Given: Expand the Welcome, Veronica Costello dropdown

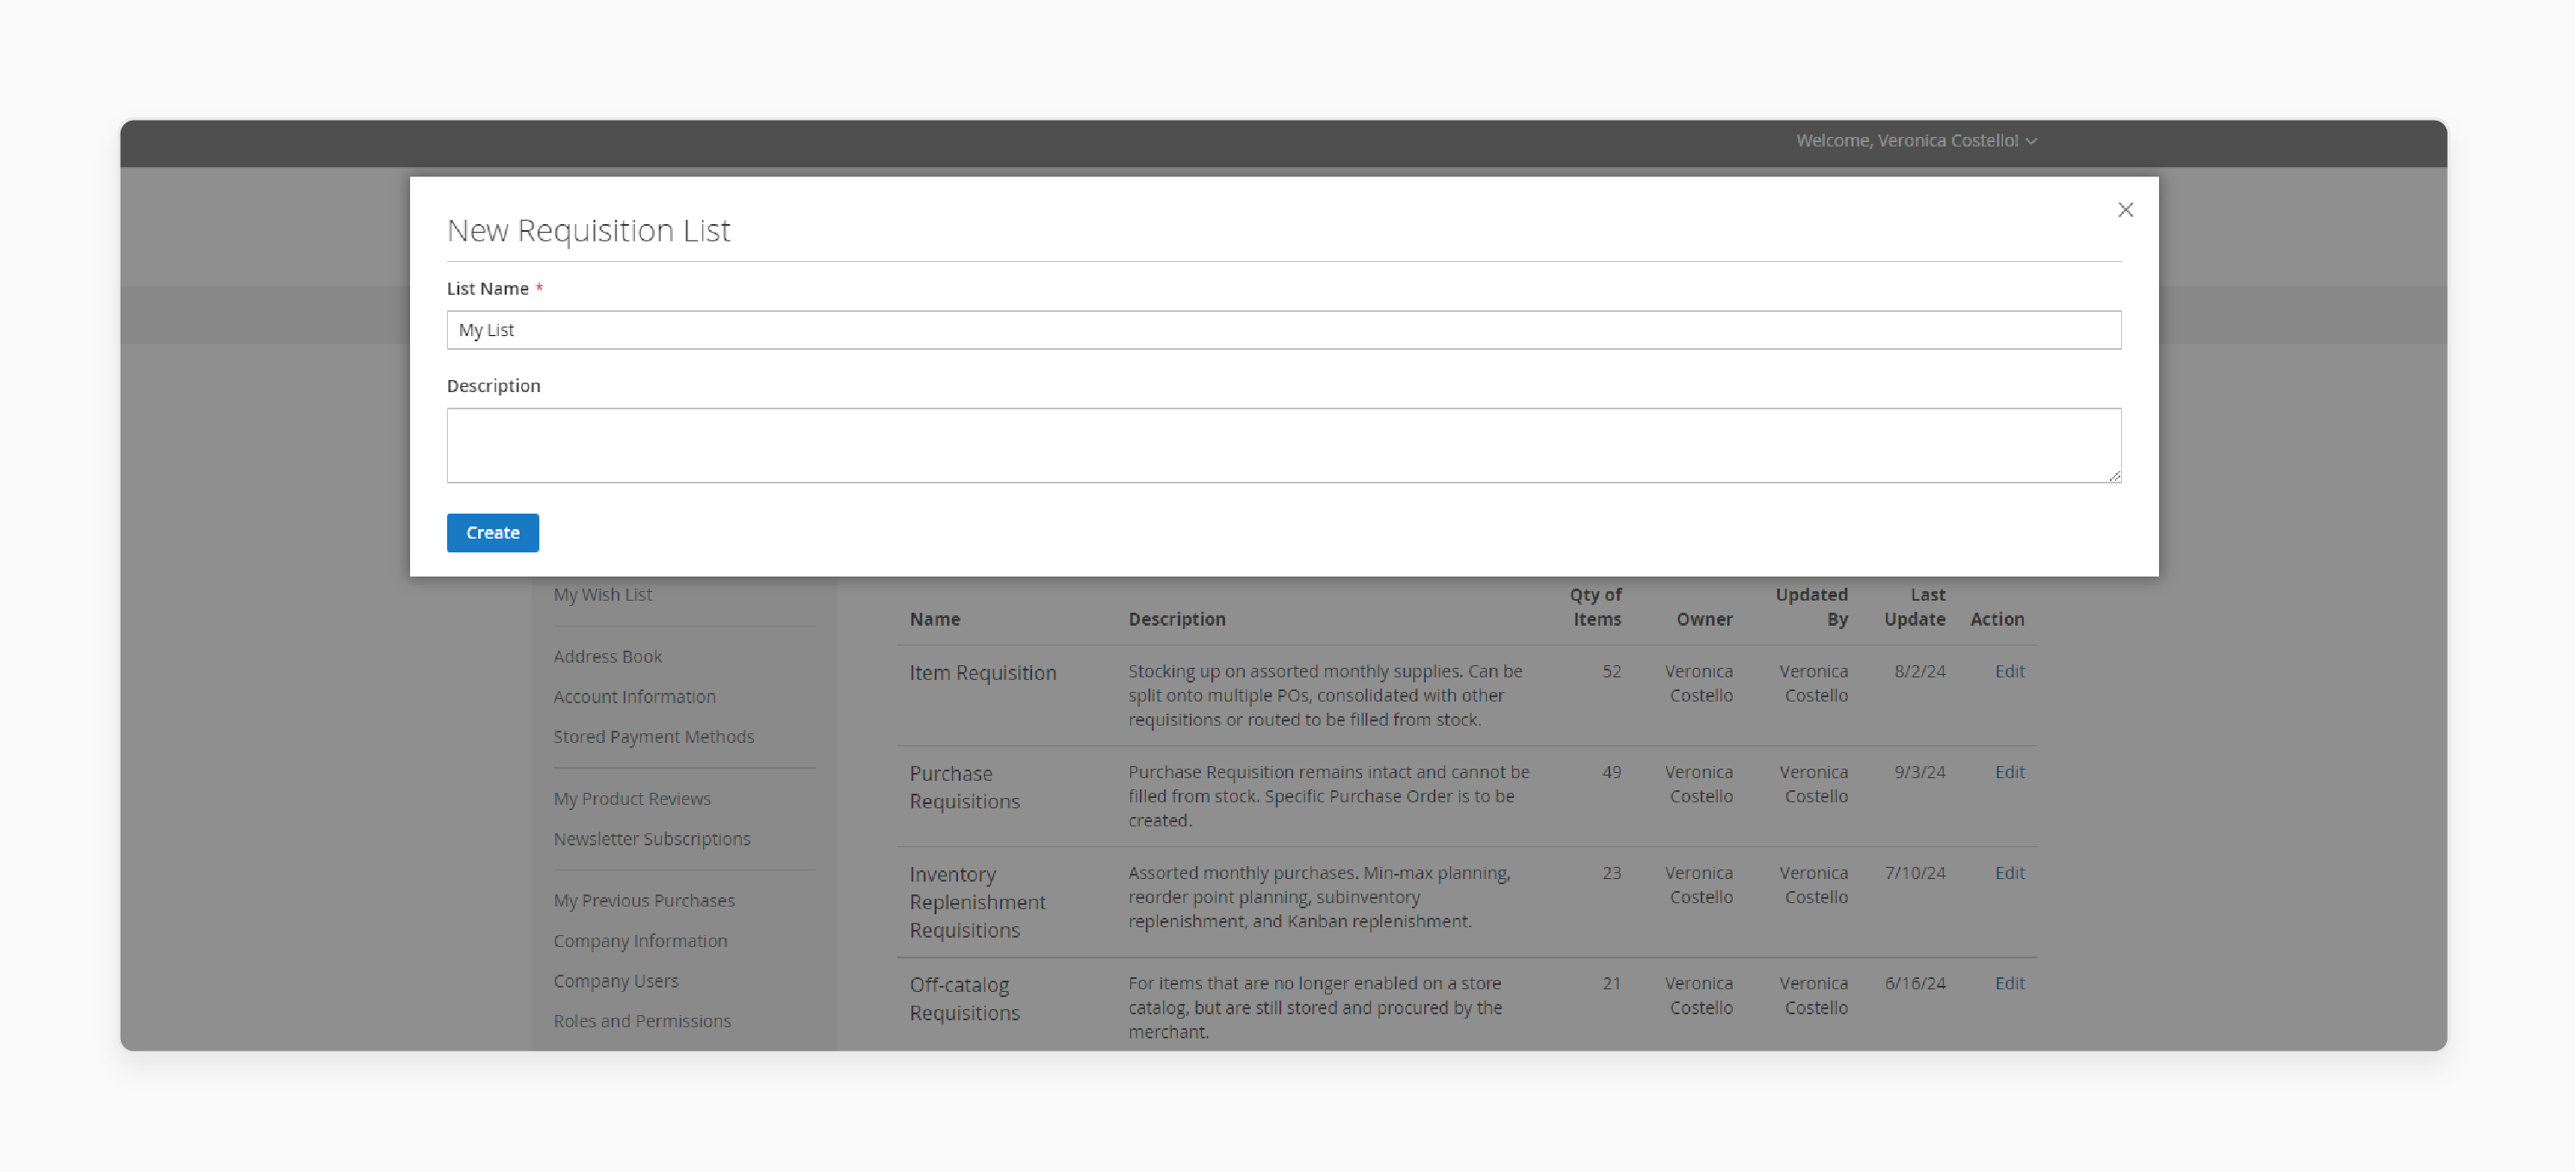Looking at the screenshot, I should (1915, 141).
